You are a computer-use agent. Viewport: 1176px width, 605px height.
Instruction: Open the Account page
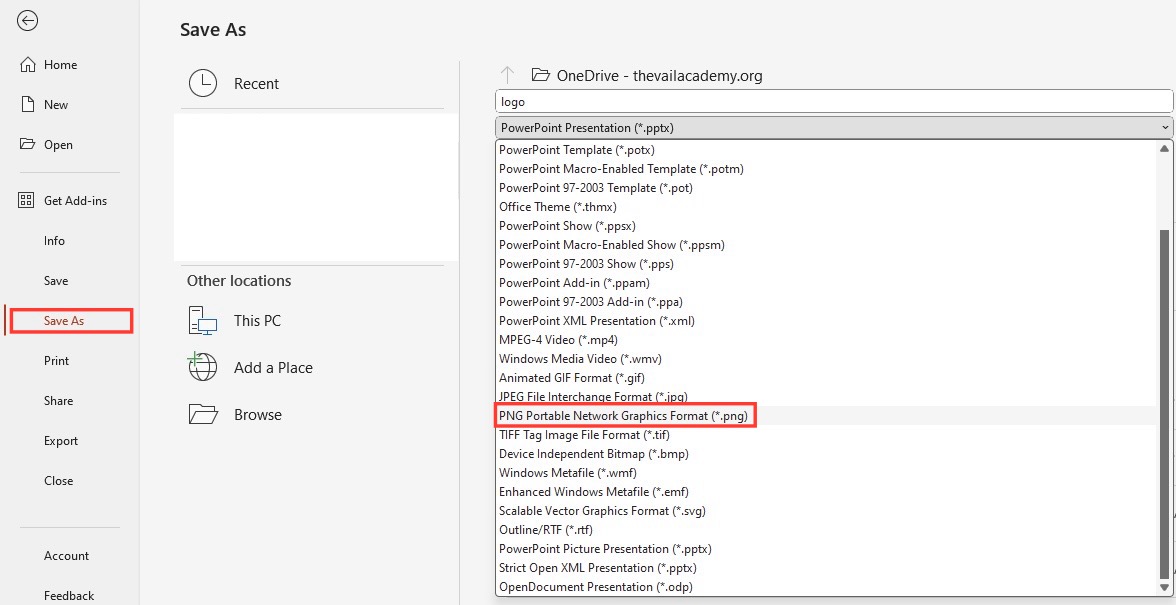pos(66,556)
